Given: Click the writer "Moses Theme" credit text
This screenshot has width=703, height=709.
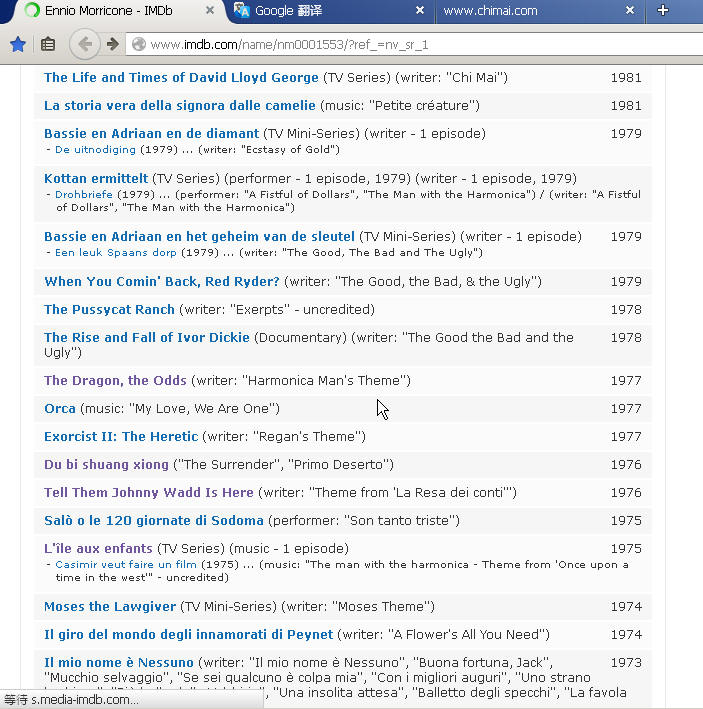Looking at the screenshot, I should tap(358, 606).
